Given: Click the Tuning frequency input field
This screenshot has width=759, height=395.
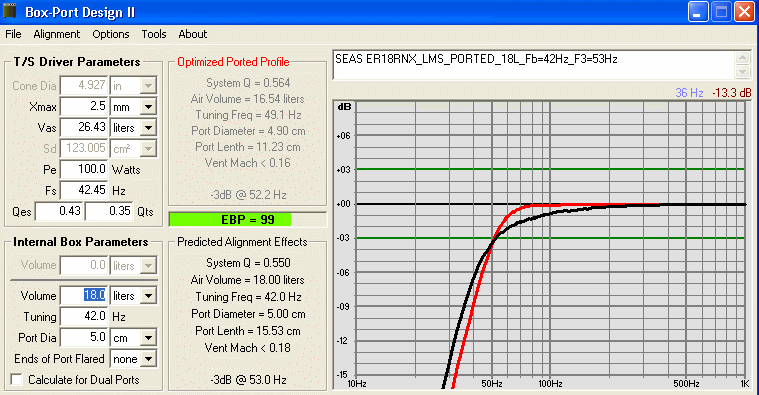Looking at the screenshot, I should point(85,317).
